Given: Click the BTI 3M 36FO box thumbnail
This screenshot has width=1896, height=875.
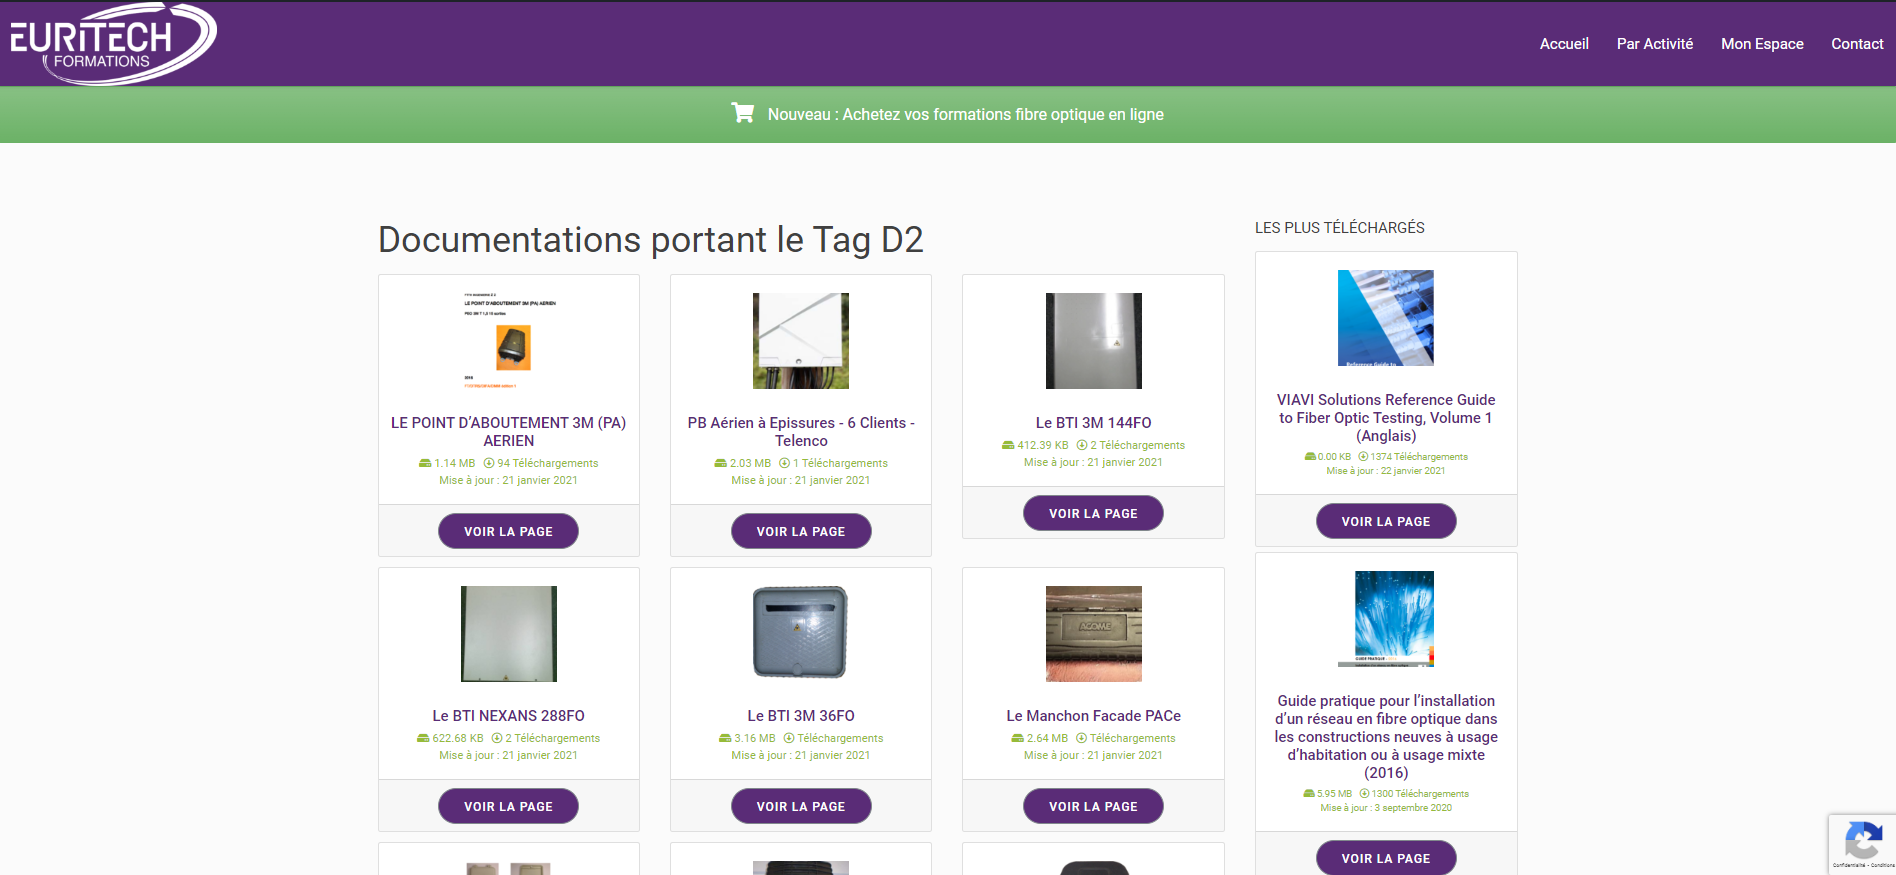Looking at the screenshot, I should pos(801,634).
